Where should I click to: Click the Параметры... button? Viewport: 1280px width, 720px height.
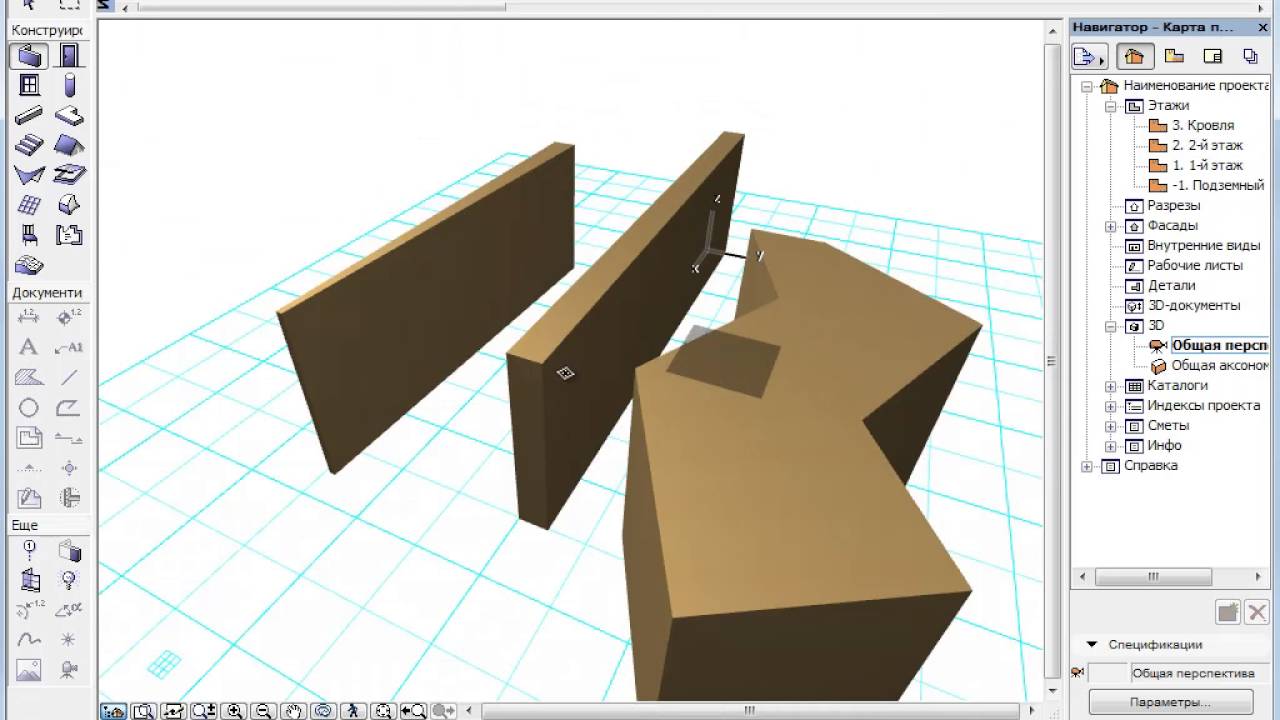click(1170, 702)
